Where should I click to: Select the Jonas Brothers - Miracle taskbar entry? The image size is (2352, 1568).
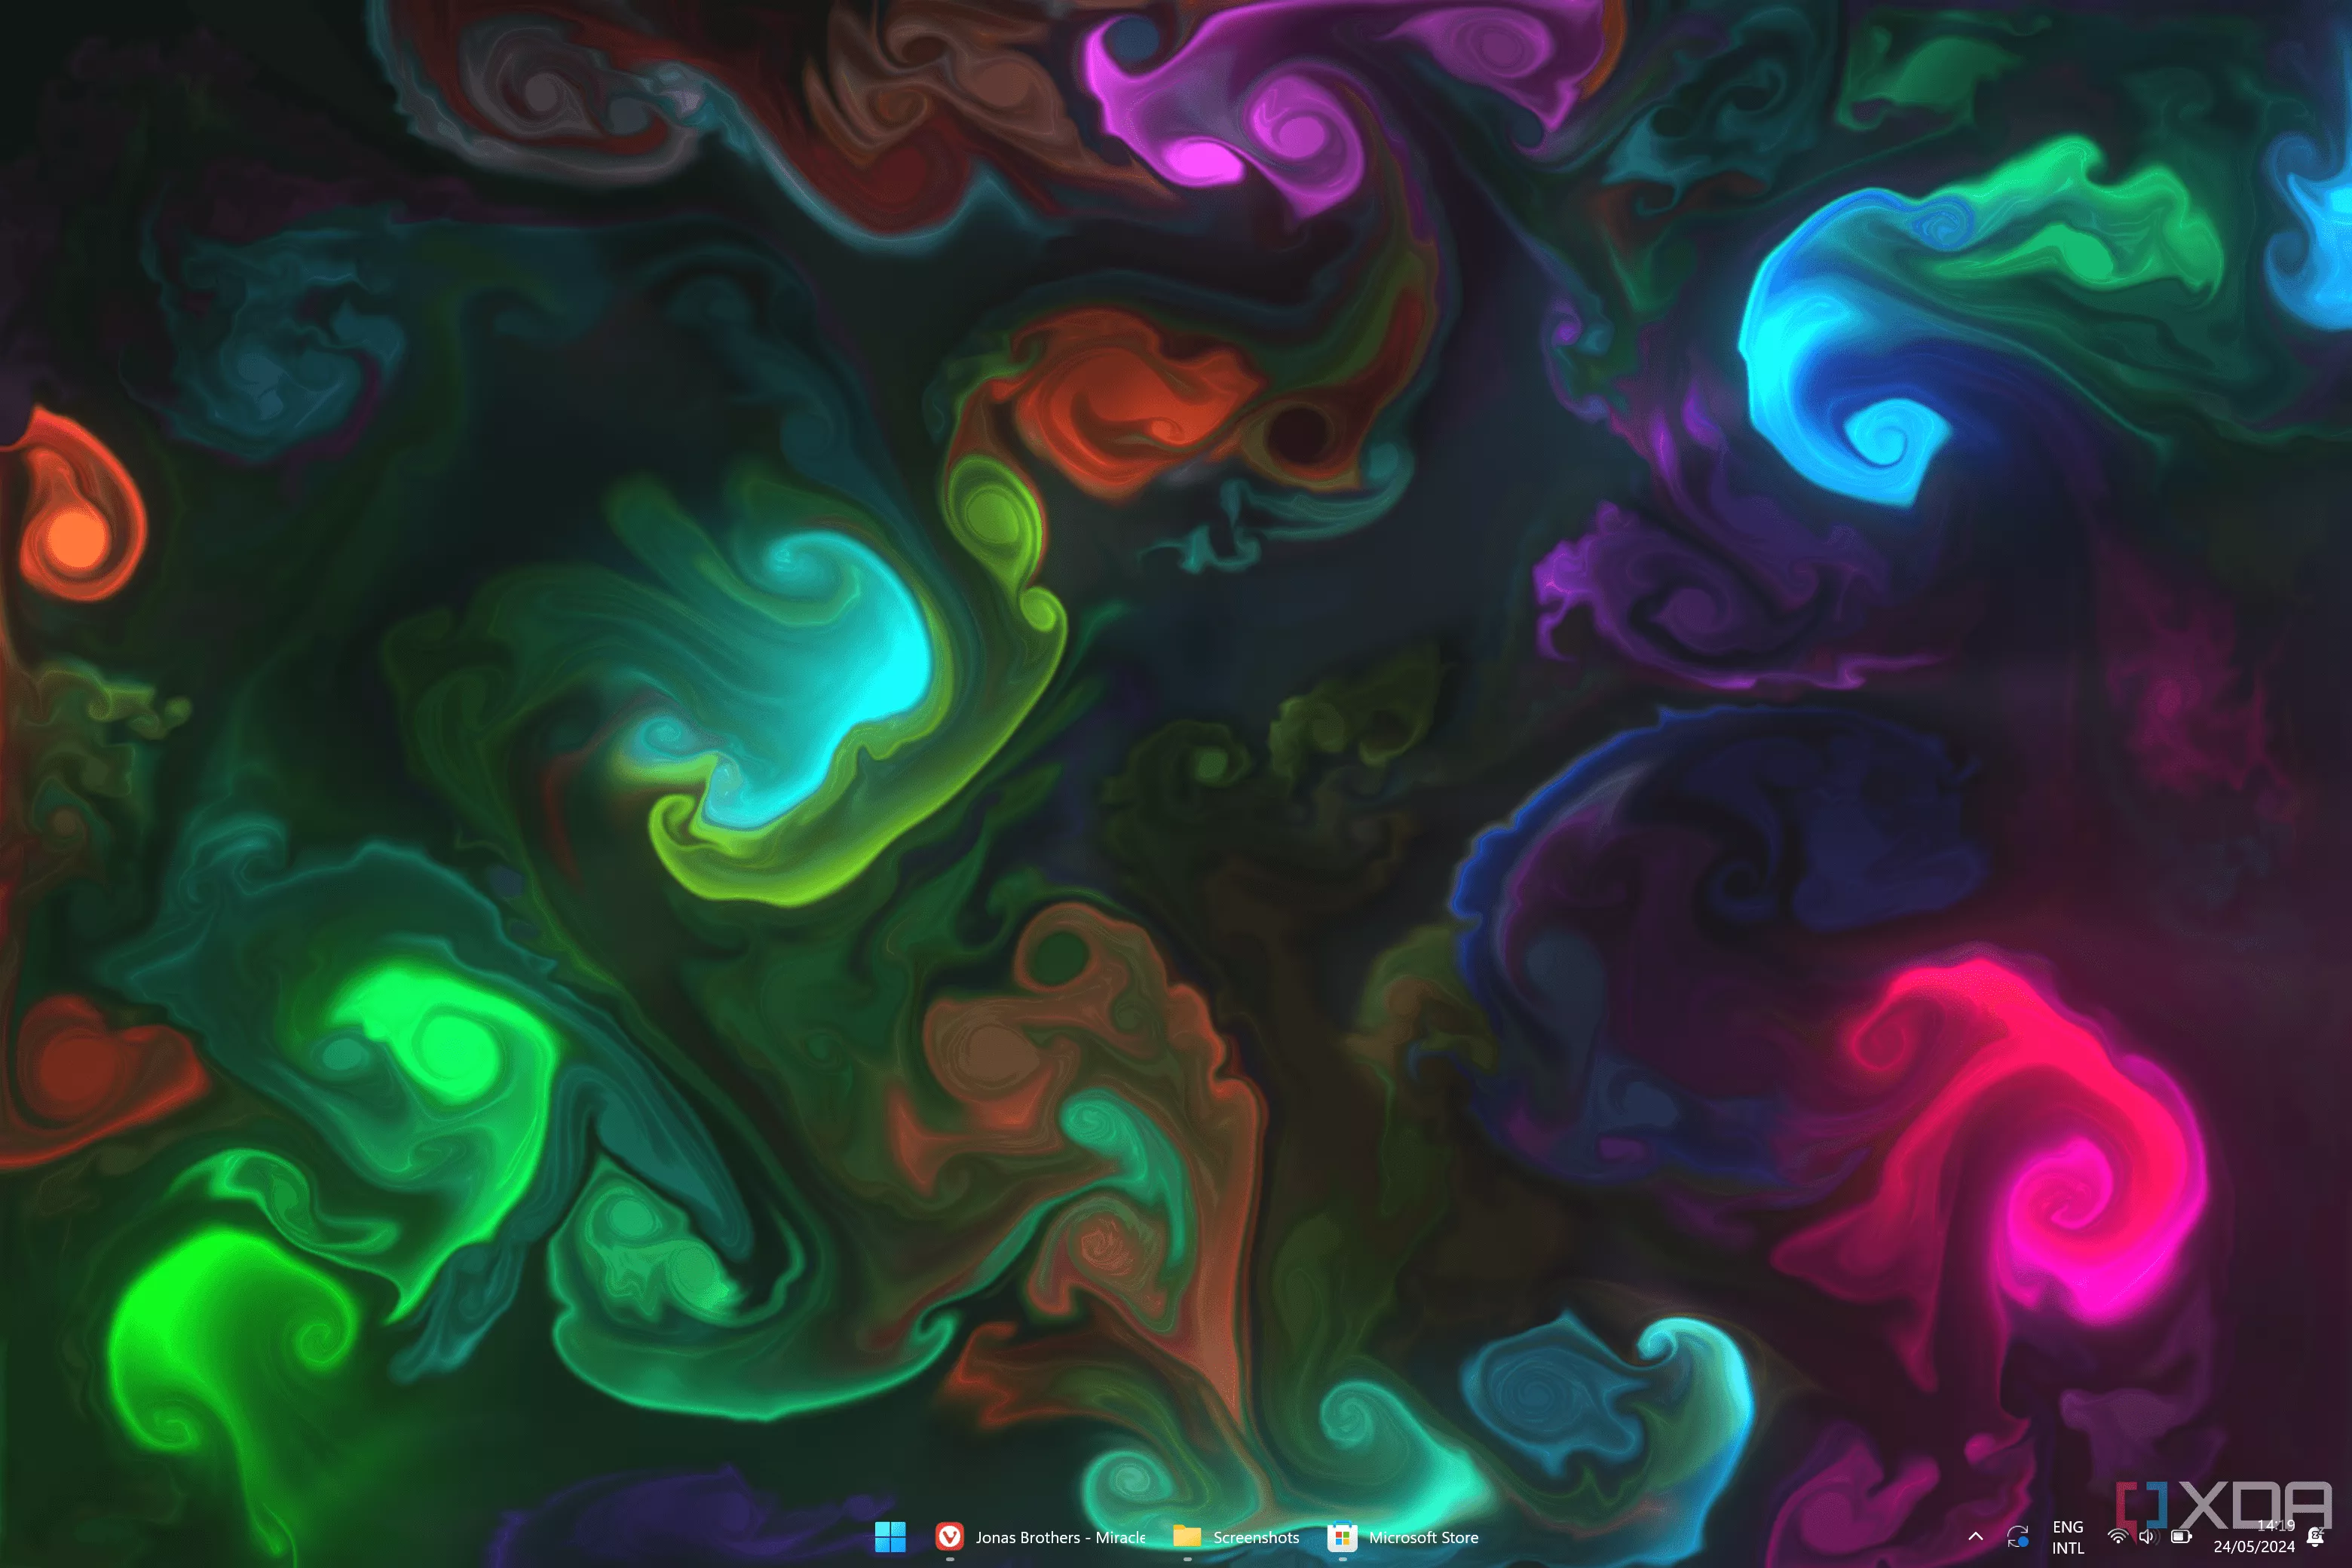click(x=1046, y=1538)
